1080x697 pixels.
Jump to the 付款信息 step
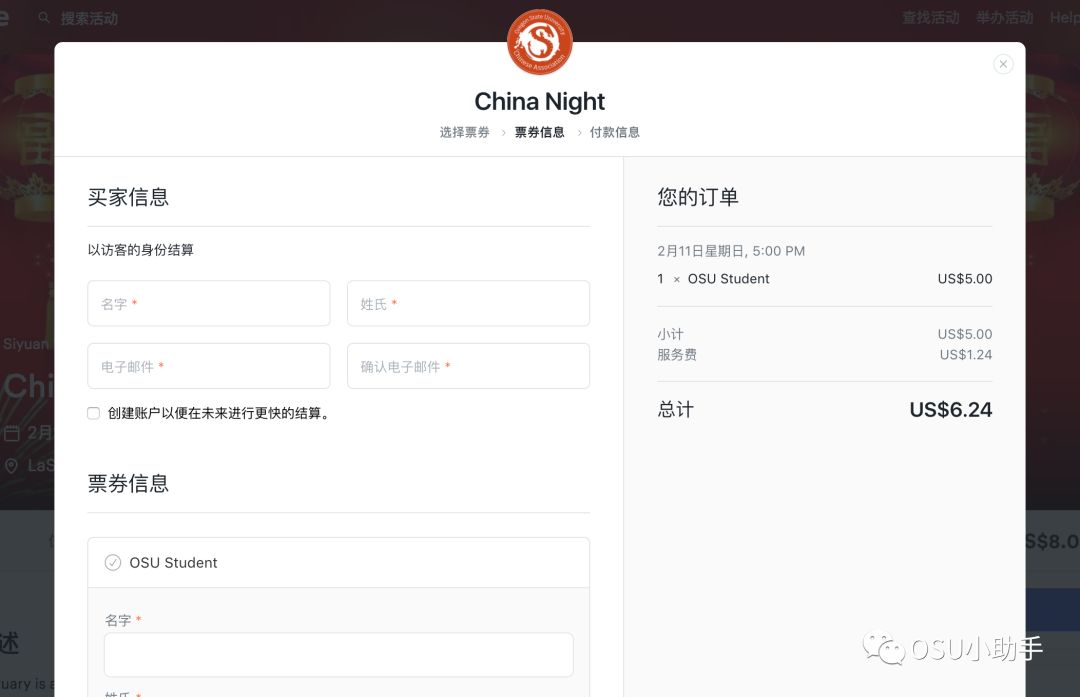615,132
